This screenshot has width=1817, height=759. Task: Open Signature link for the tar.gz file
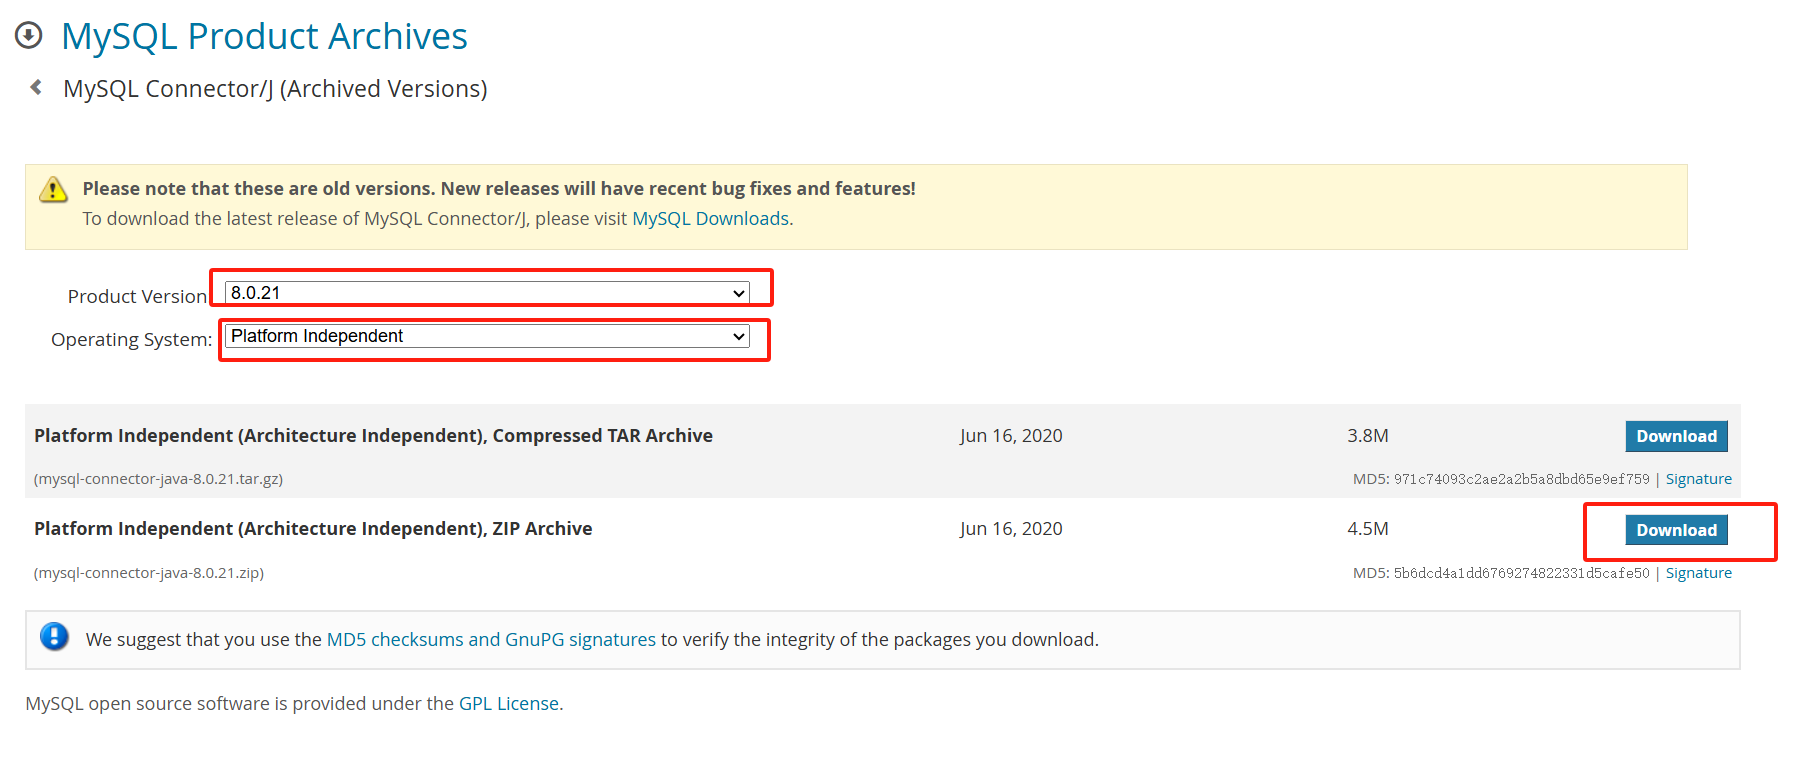click(x=1698, y=479)
